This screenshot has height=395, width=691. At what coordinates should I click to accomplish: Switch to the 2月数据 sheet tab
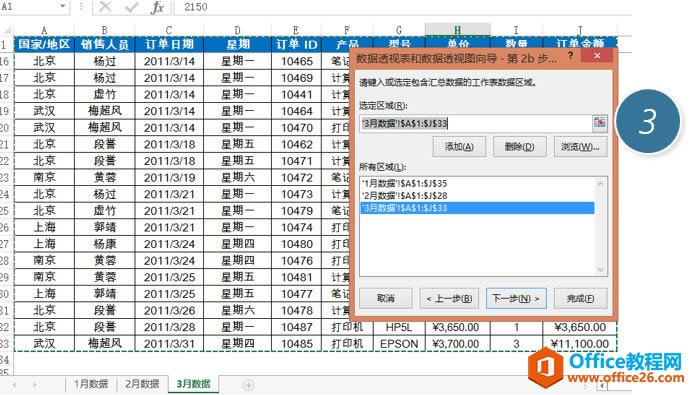pos(142,384)
